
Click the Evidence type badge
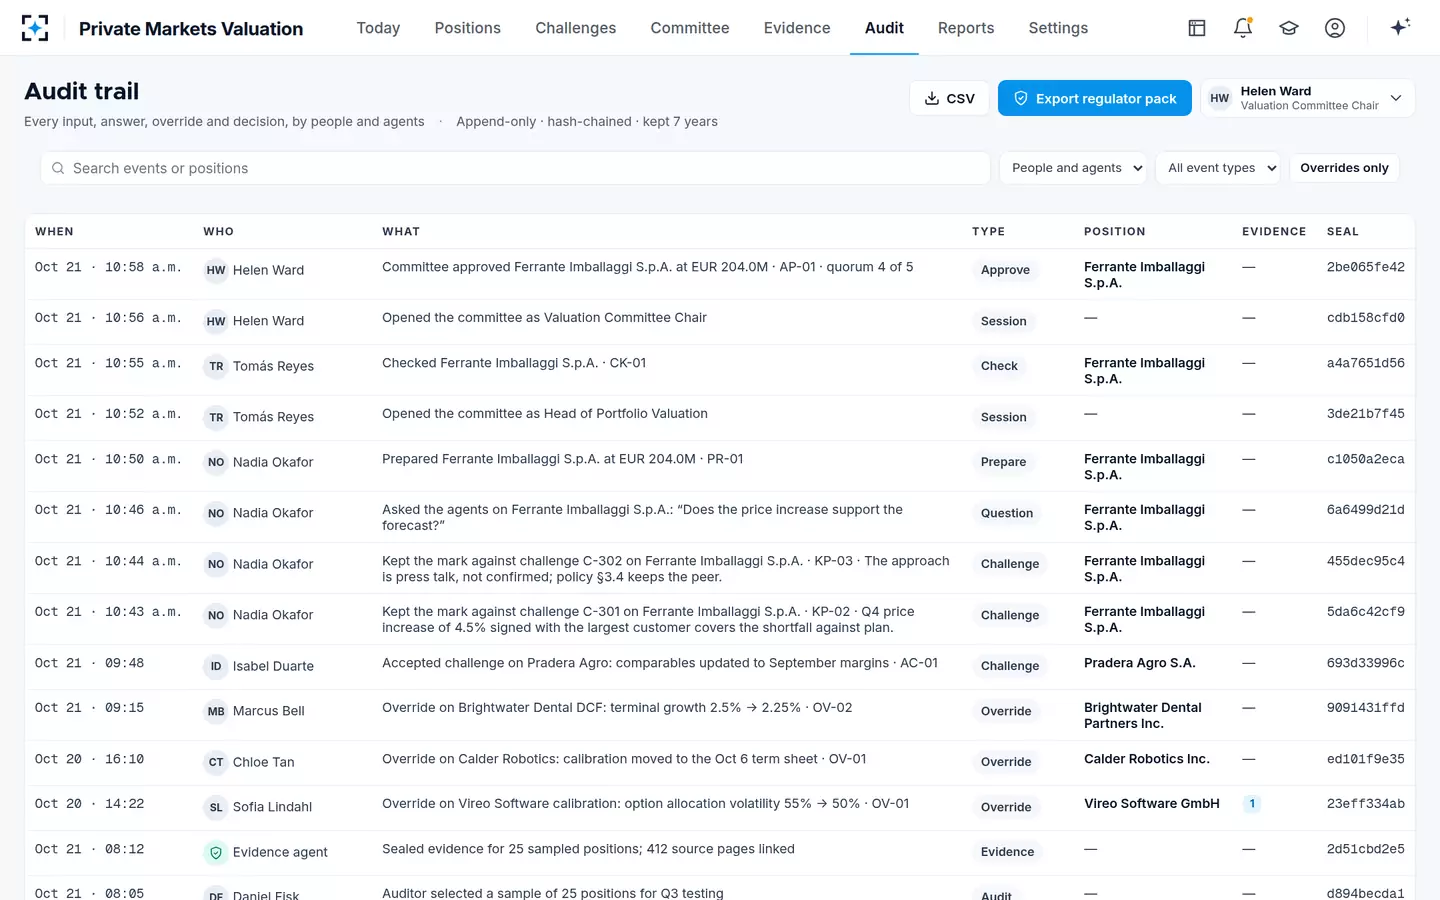1007,852
